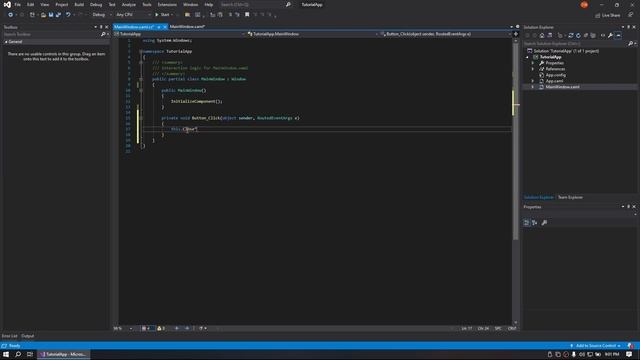The image size is (640, 360).
Task: Open the Output tab
Action: 28,336
